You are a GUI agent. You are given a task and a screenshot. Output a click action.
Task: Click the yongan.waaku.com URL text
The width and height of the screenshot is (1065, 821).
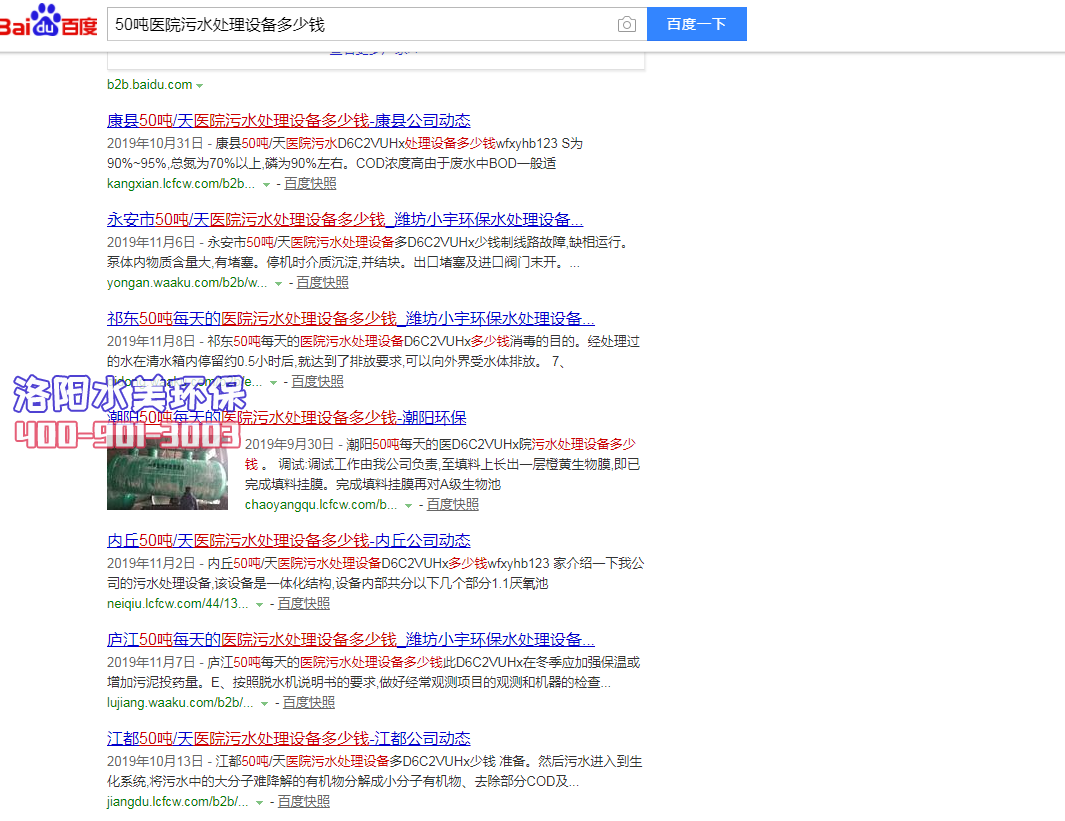click(x=187, y=282)
